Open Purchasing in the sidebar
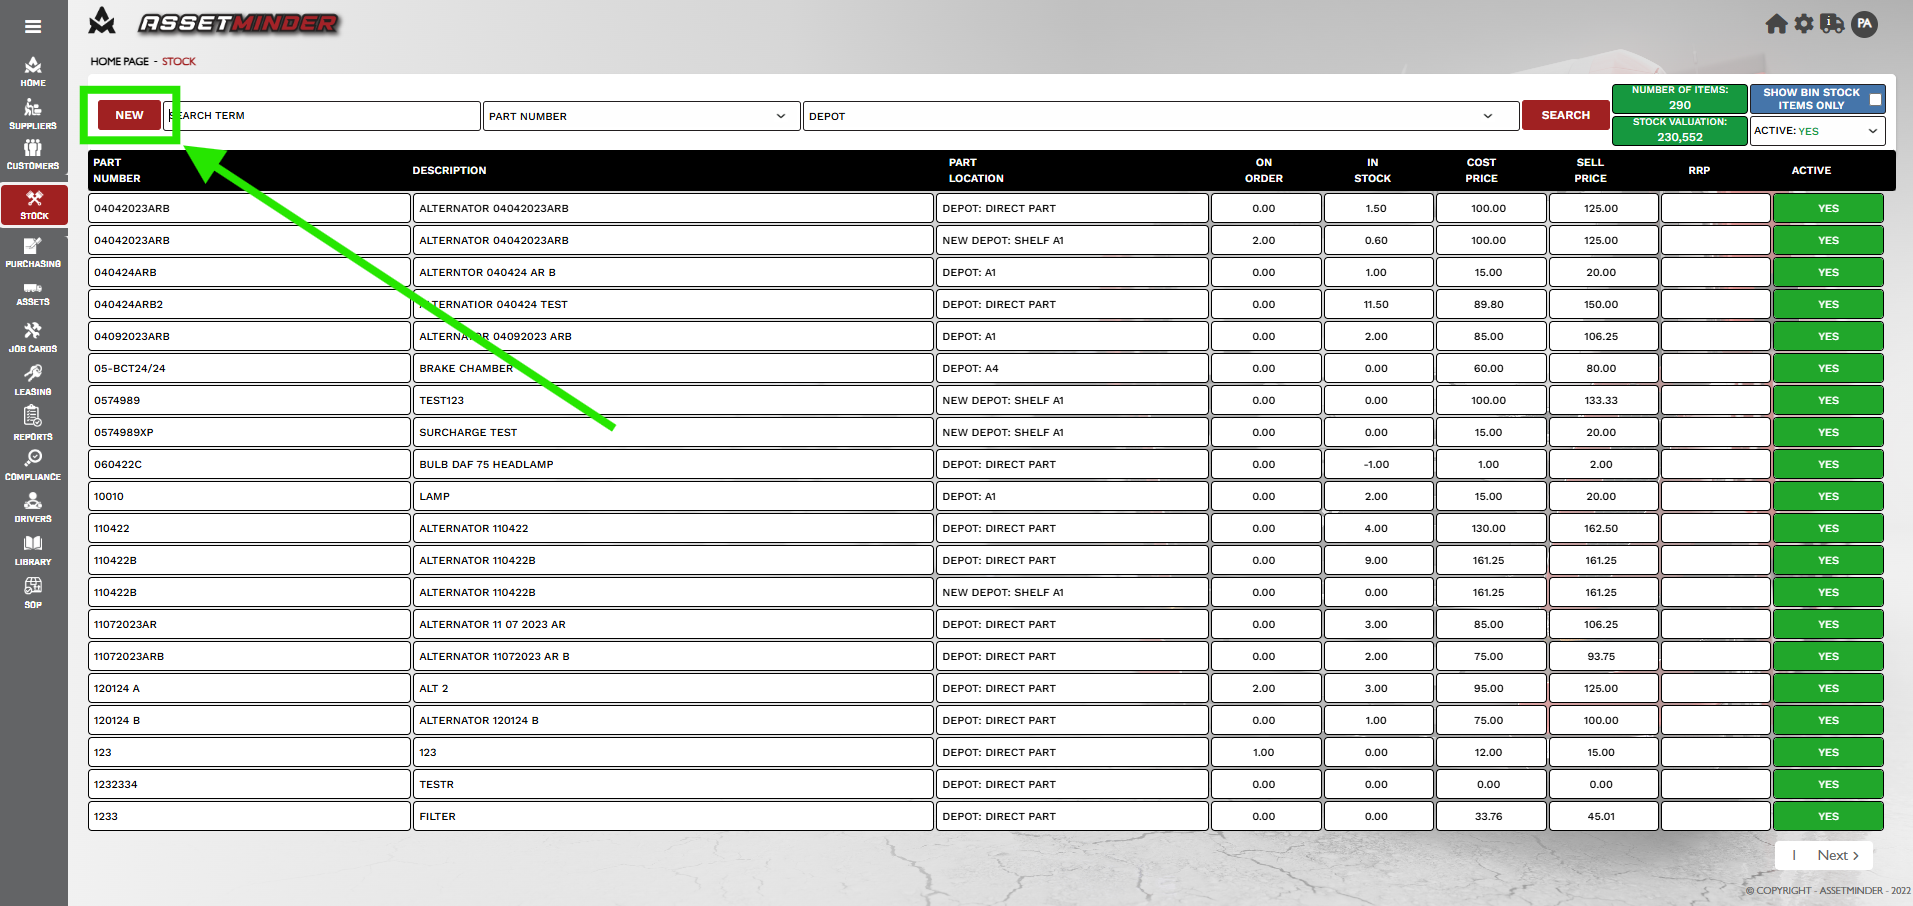Screen dimensions: 1913x906 (33, 252)
